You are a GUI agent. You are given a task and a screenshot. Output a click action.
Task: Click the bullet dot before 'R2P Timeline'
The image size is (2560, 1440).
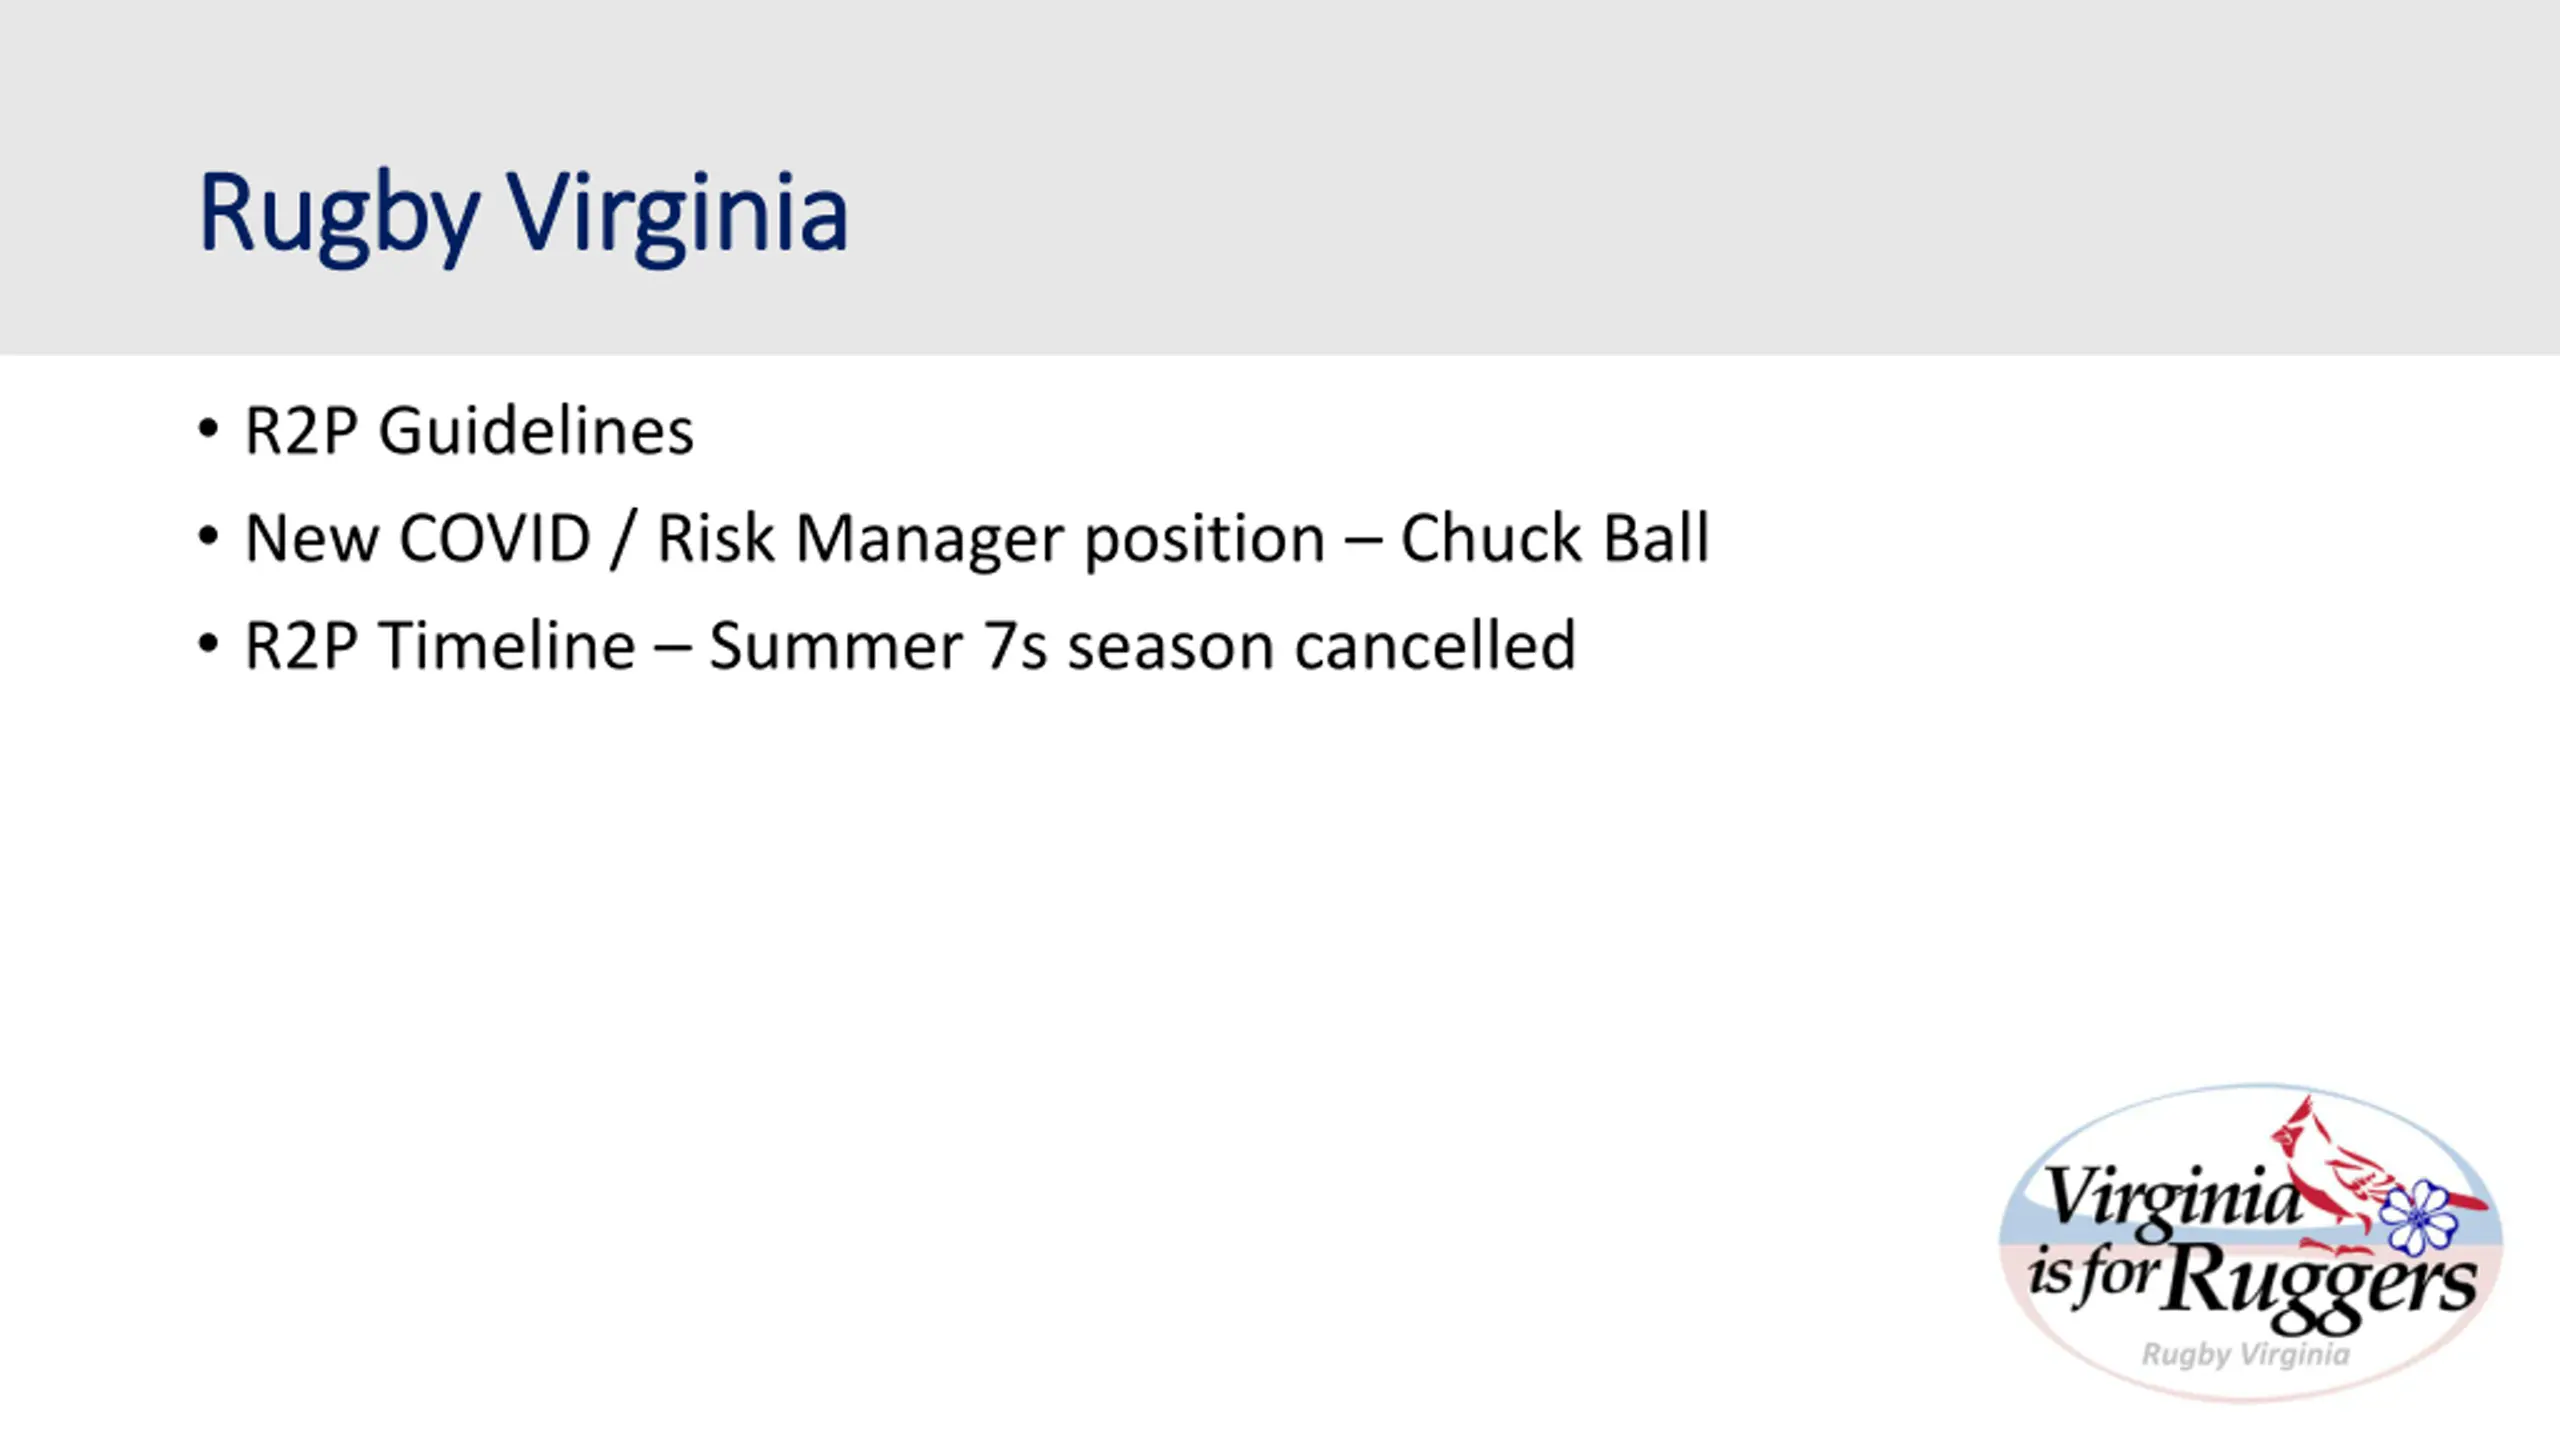[x=208, y=643]
